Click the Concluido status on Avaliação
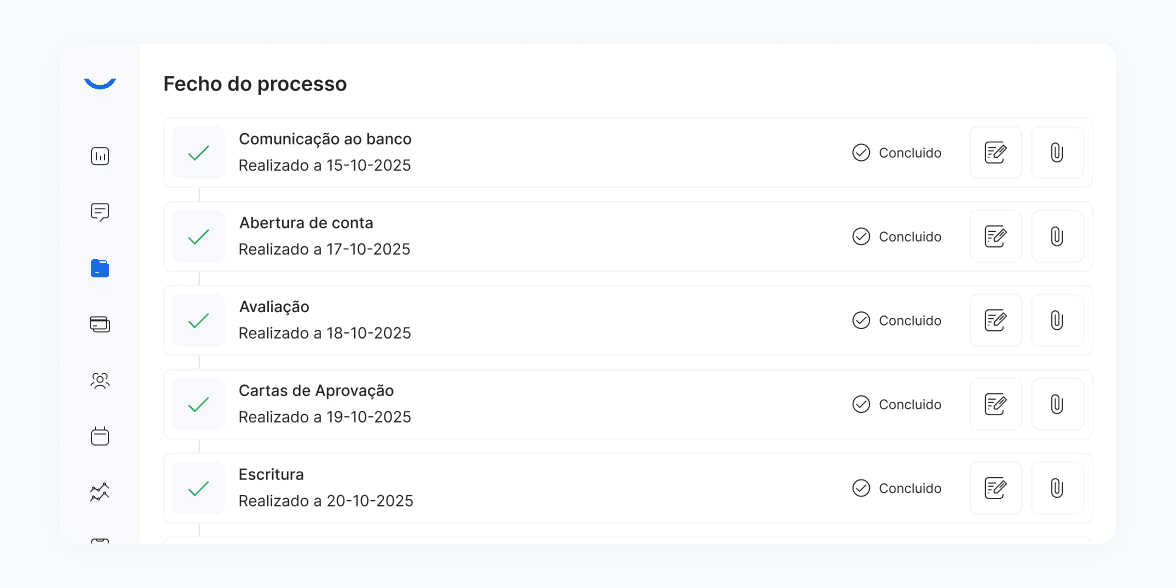The image size is (1176, 588). [897, 320]
